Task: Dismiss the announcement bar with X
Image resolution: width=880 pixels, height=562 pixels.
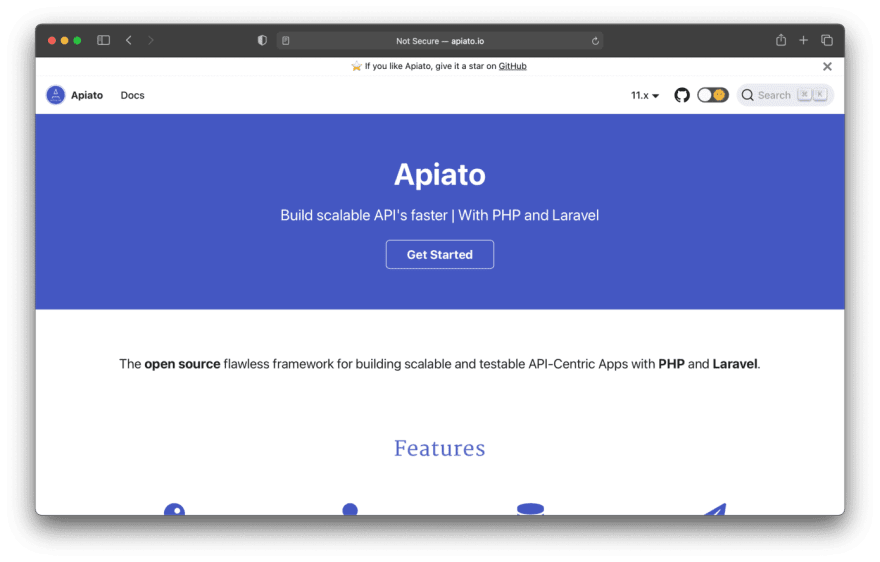Action: pos(827,66)
